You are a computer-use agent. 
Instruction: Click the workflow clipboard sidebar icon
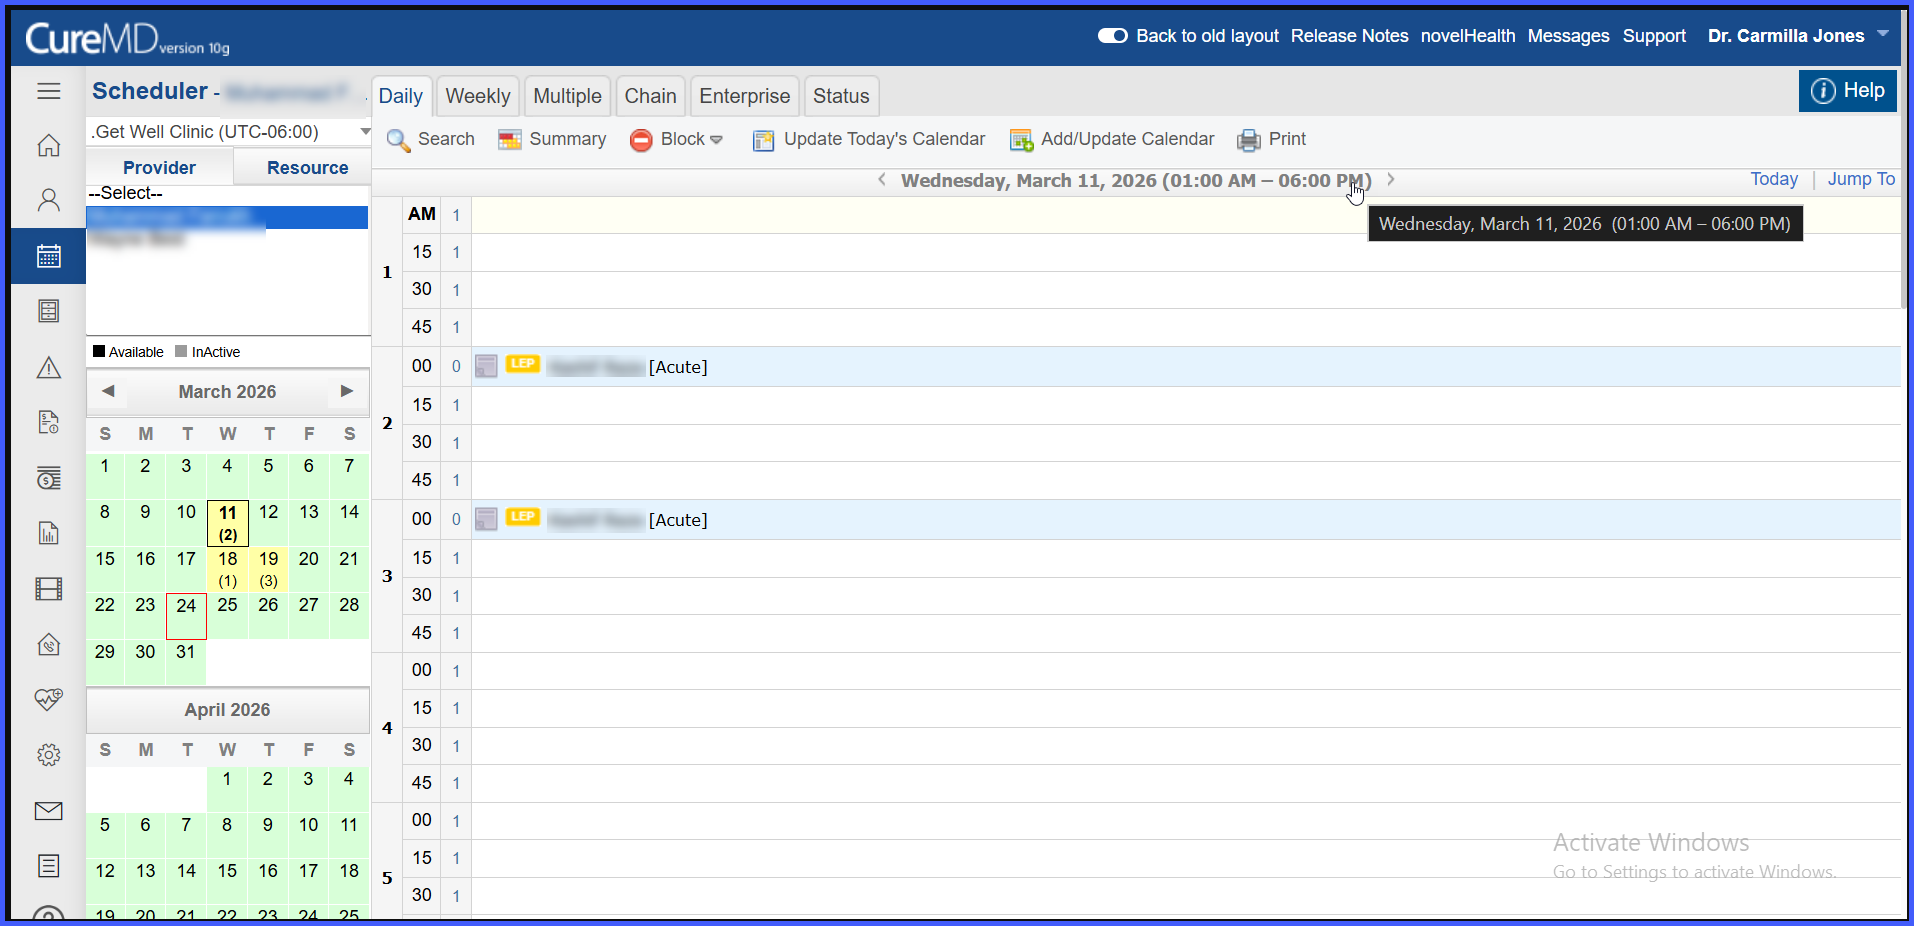pyautogui.click(x=48, y=311)
